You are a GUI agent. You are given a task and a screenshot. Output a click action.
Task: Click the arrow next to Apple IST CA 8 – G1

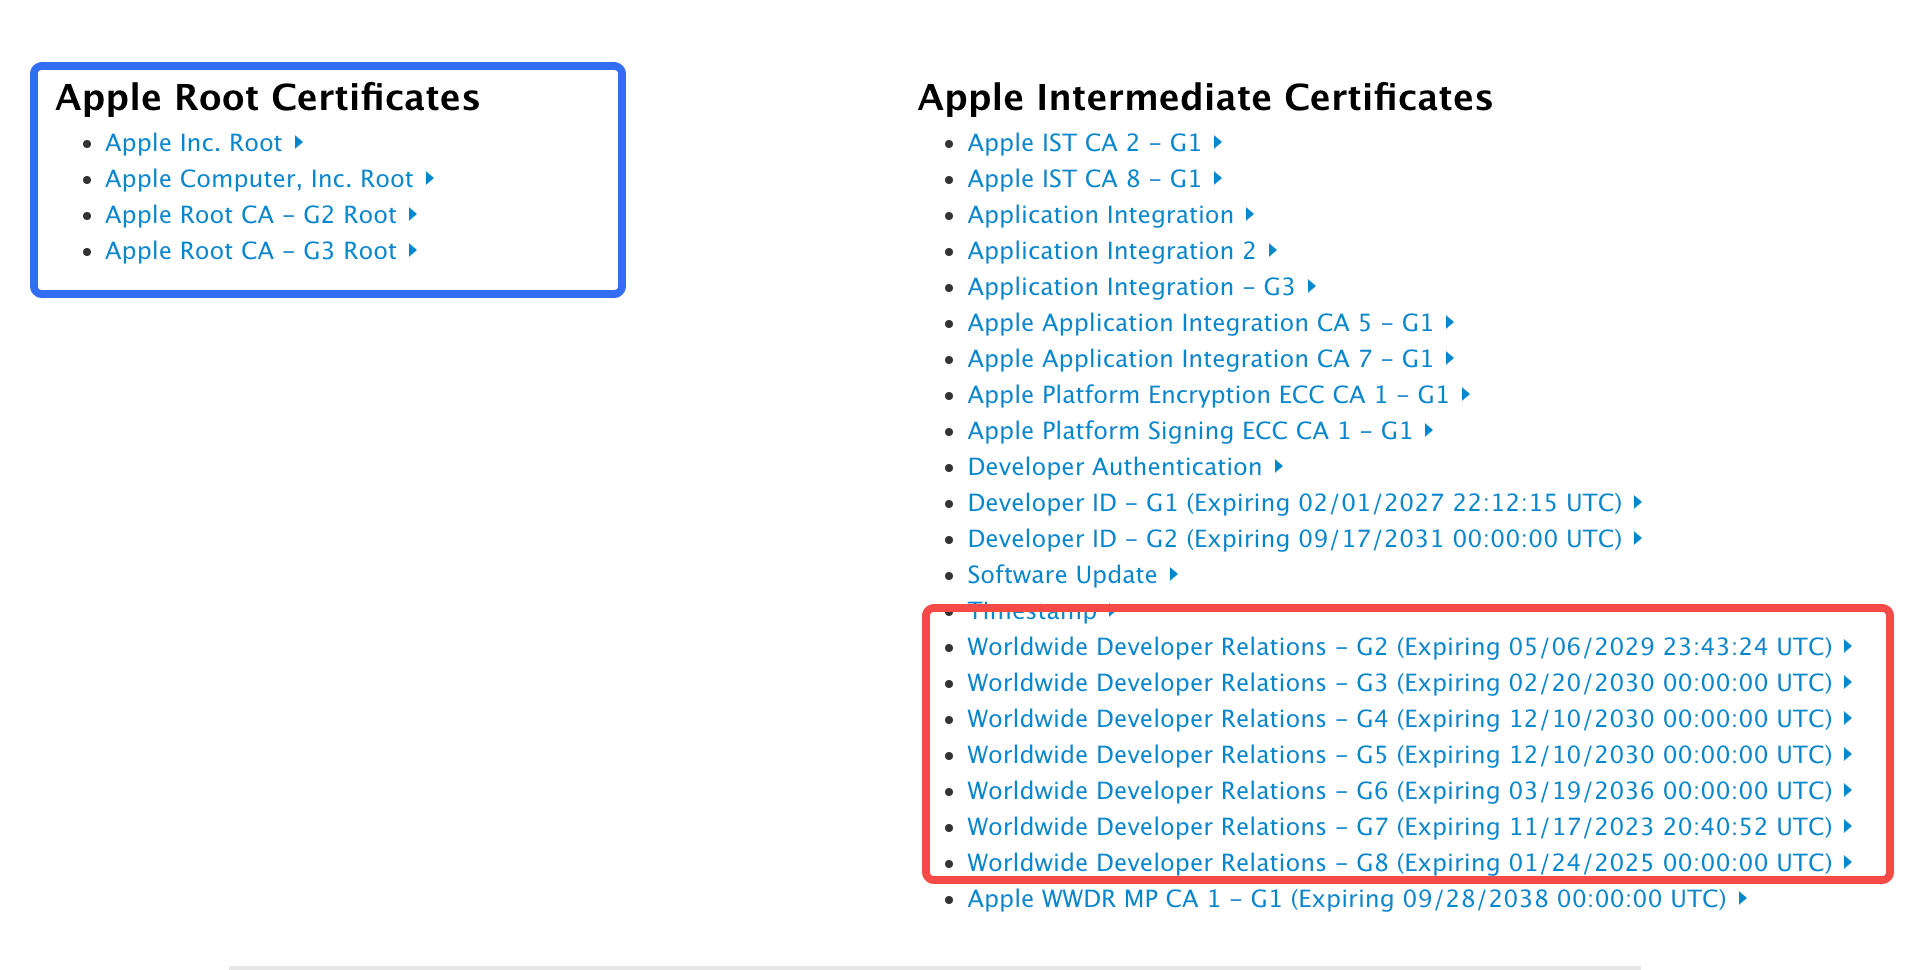(1218, 179)
